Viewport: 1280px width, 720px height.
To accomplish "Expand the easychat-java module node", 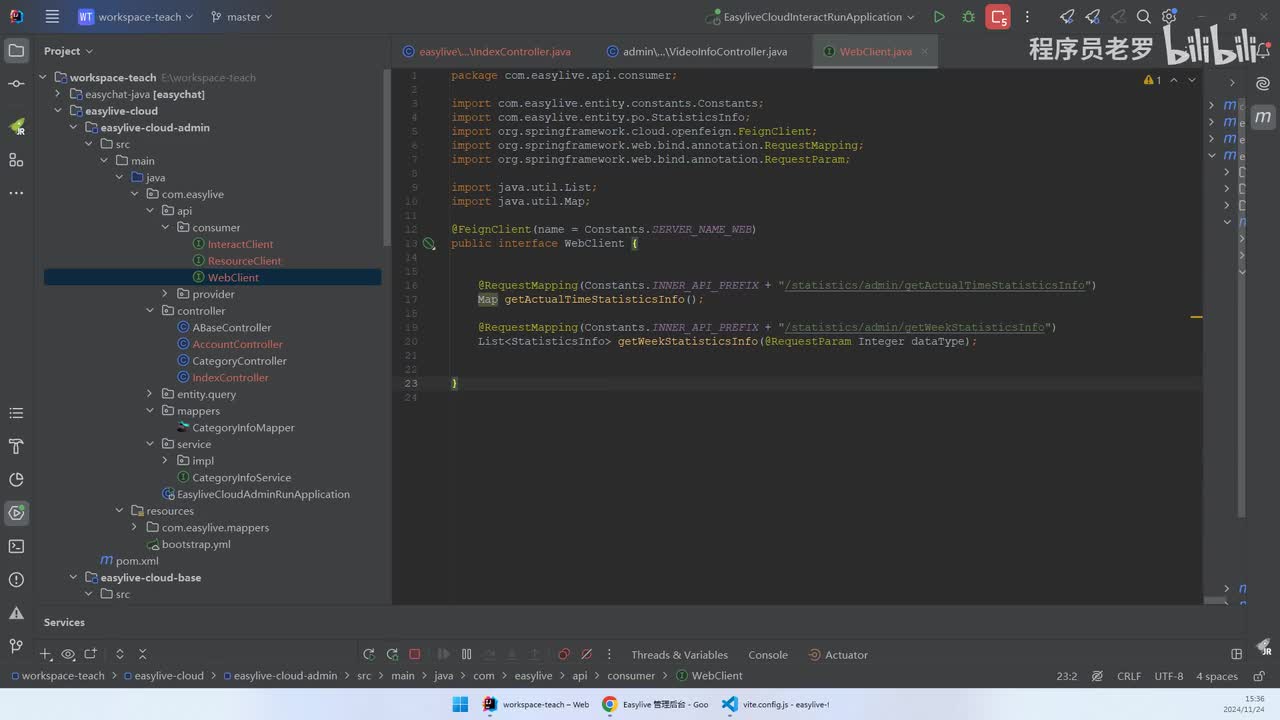I will 58,94.
